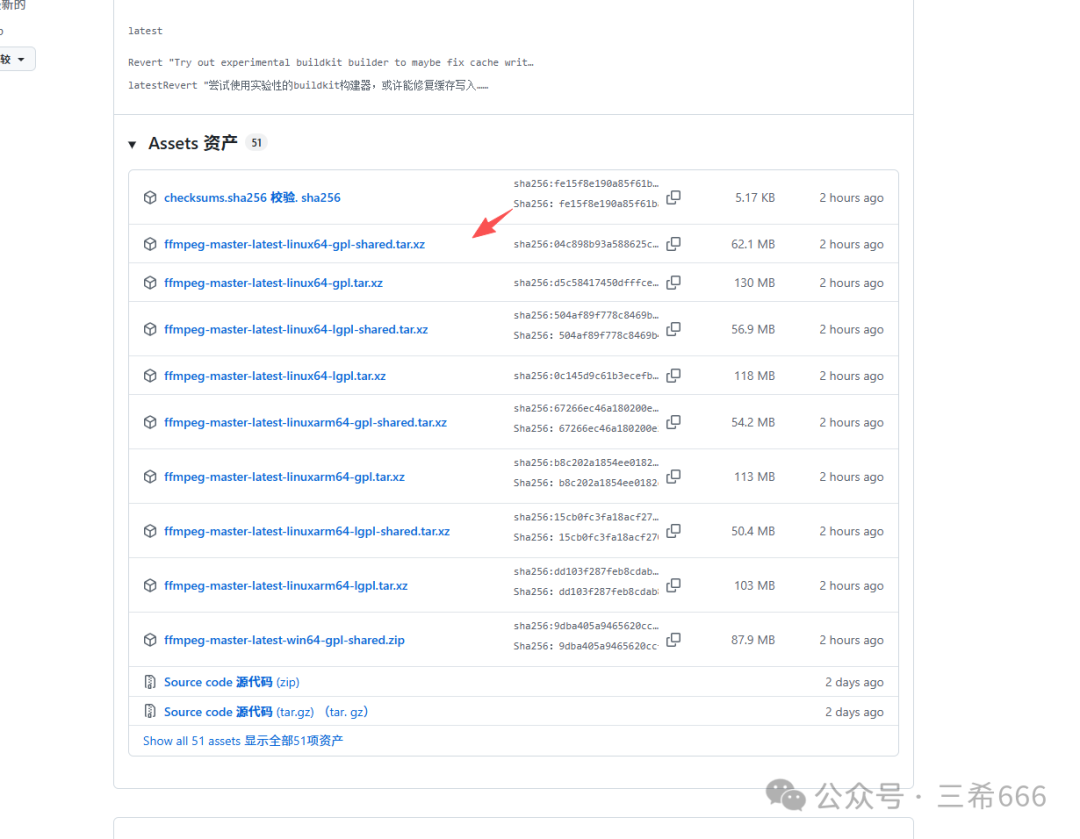
Task: Click size text 103 MB
Action: 754,586
